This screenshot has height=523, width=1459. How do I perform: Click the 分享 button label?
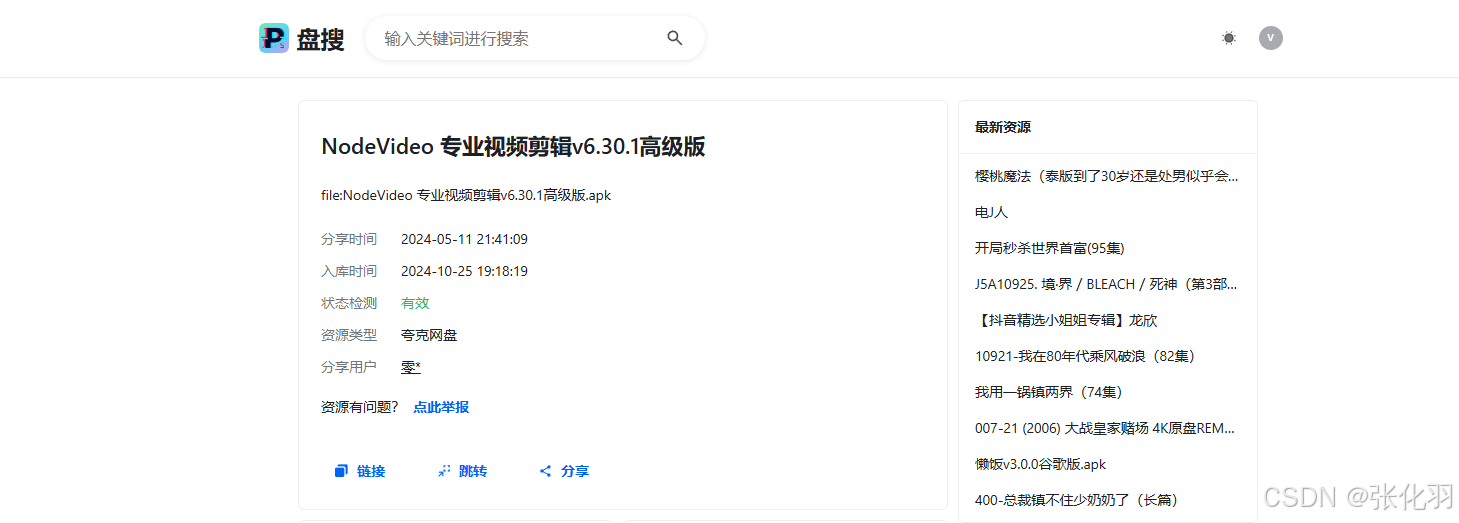tap(575, 471)
